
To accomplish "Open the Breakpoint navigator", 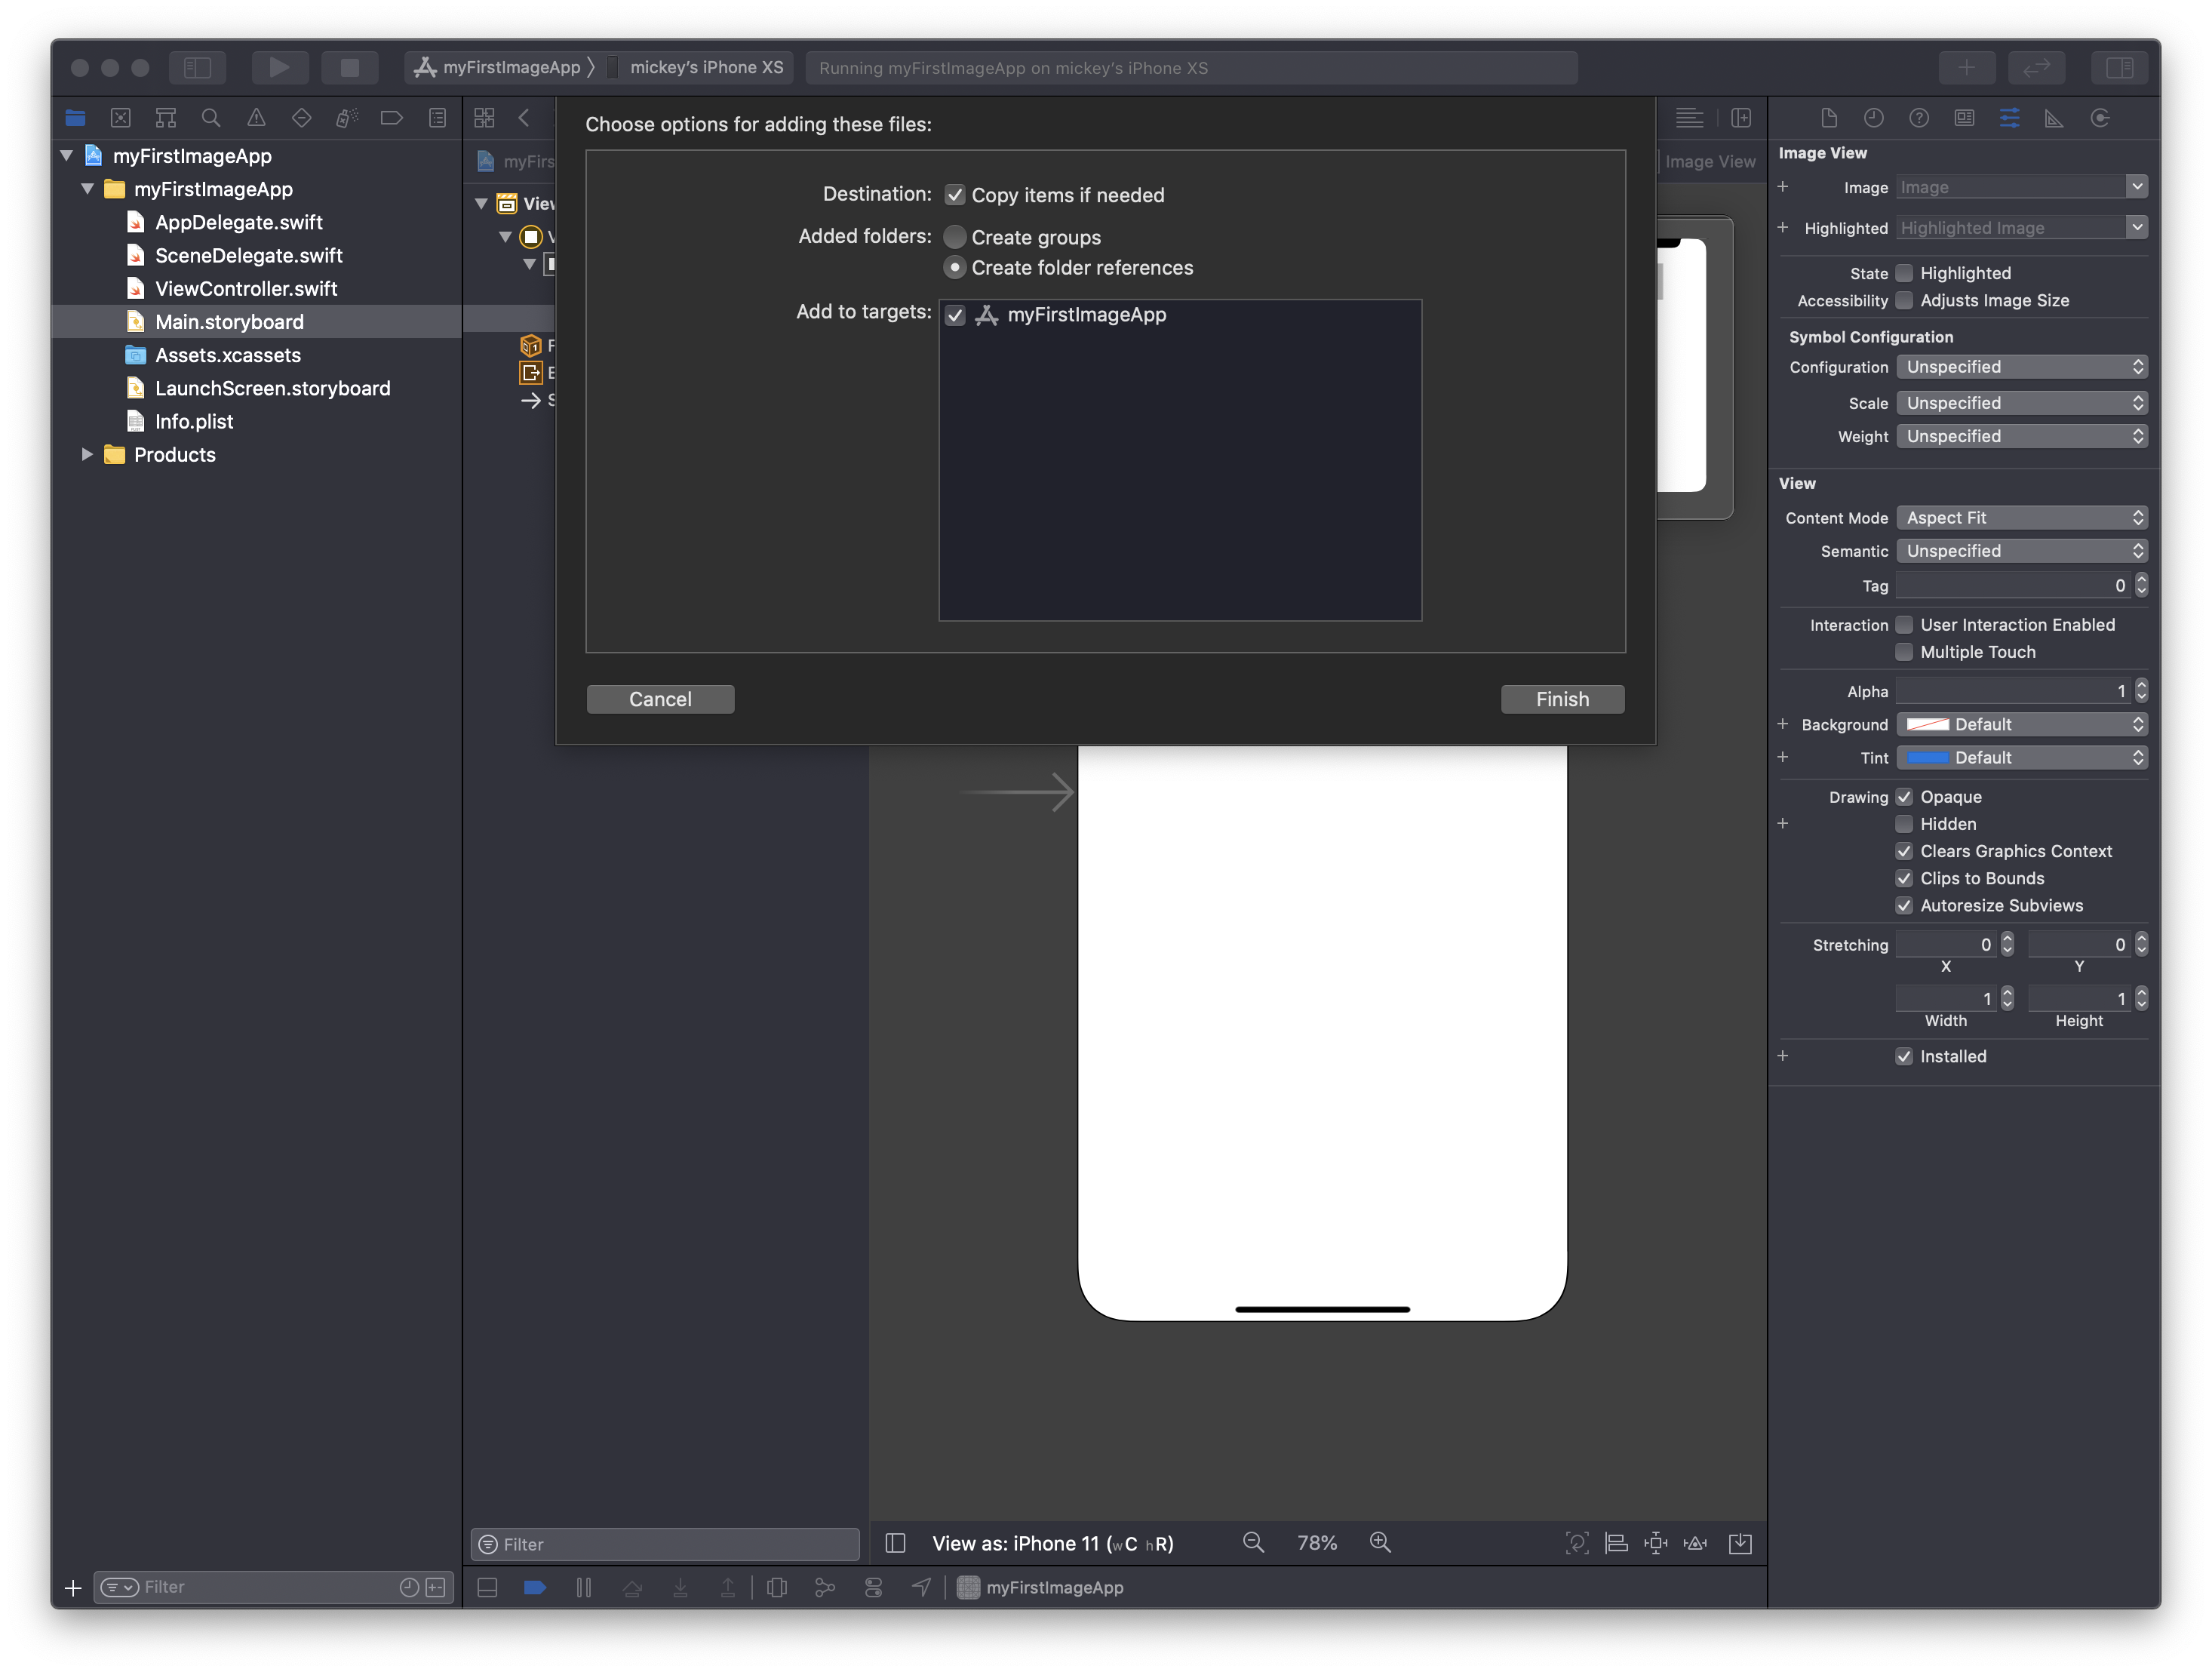I will pyautogui.click(x=392, y=118).
